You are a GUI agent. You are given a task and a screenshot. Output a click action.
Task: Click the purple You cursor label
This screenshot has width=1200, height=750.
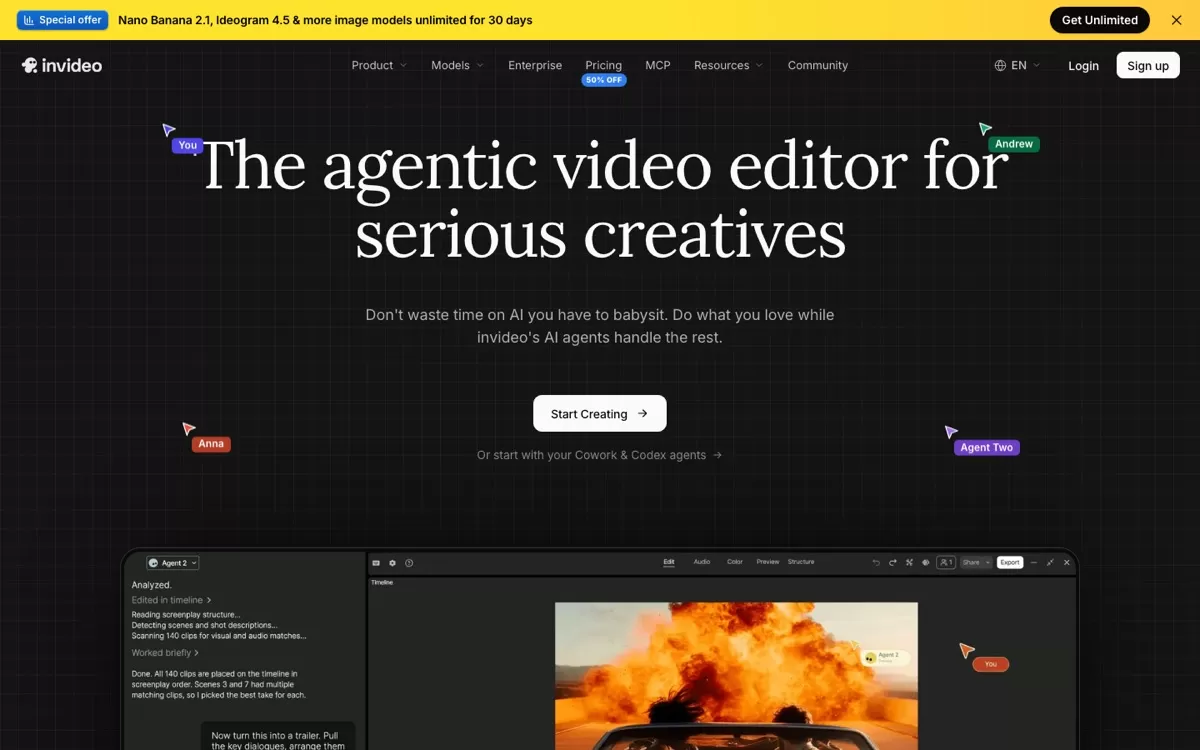click(x=188, y=146)
